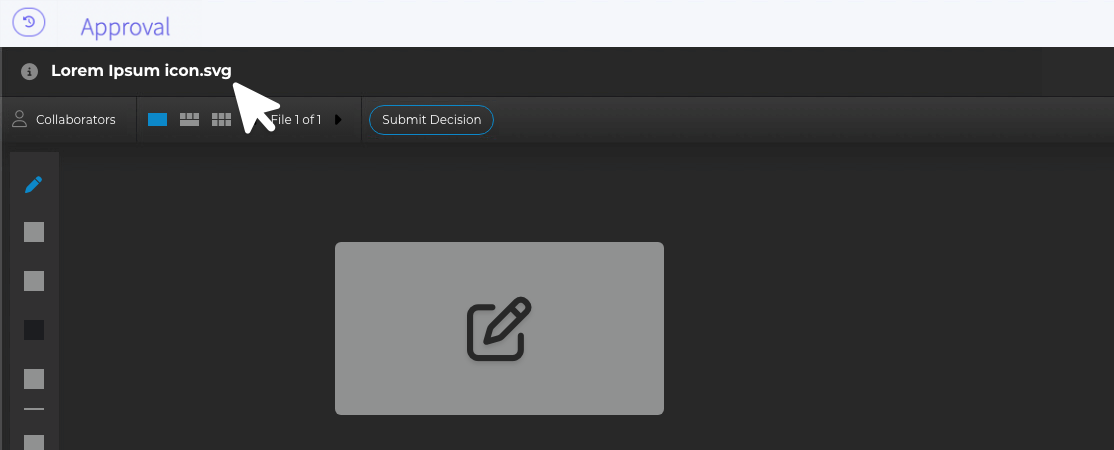This screenshot has height=450, width=1114.
Task: Click the File 1 of 1 counter
Action: [x=296, y=119]
